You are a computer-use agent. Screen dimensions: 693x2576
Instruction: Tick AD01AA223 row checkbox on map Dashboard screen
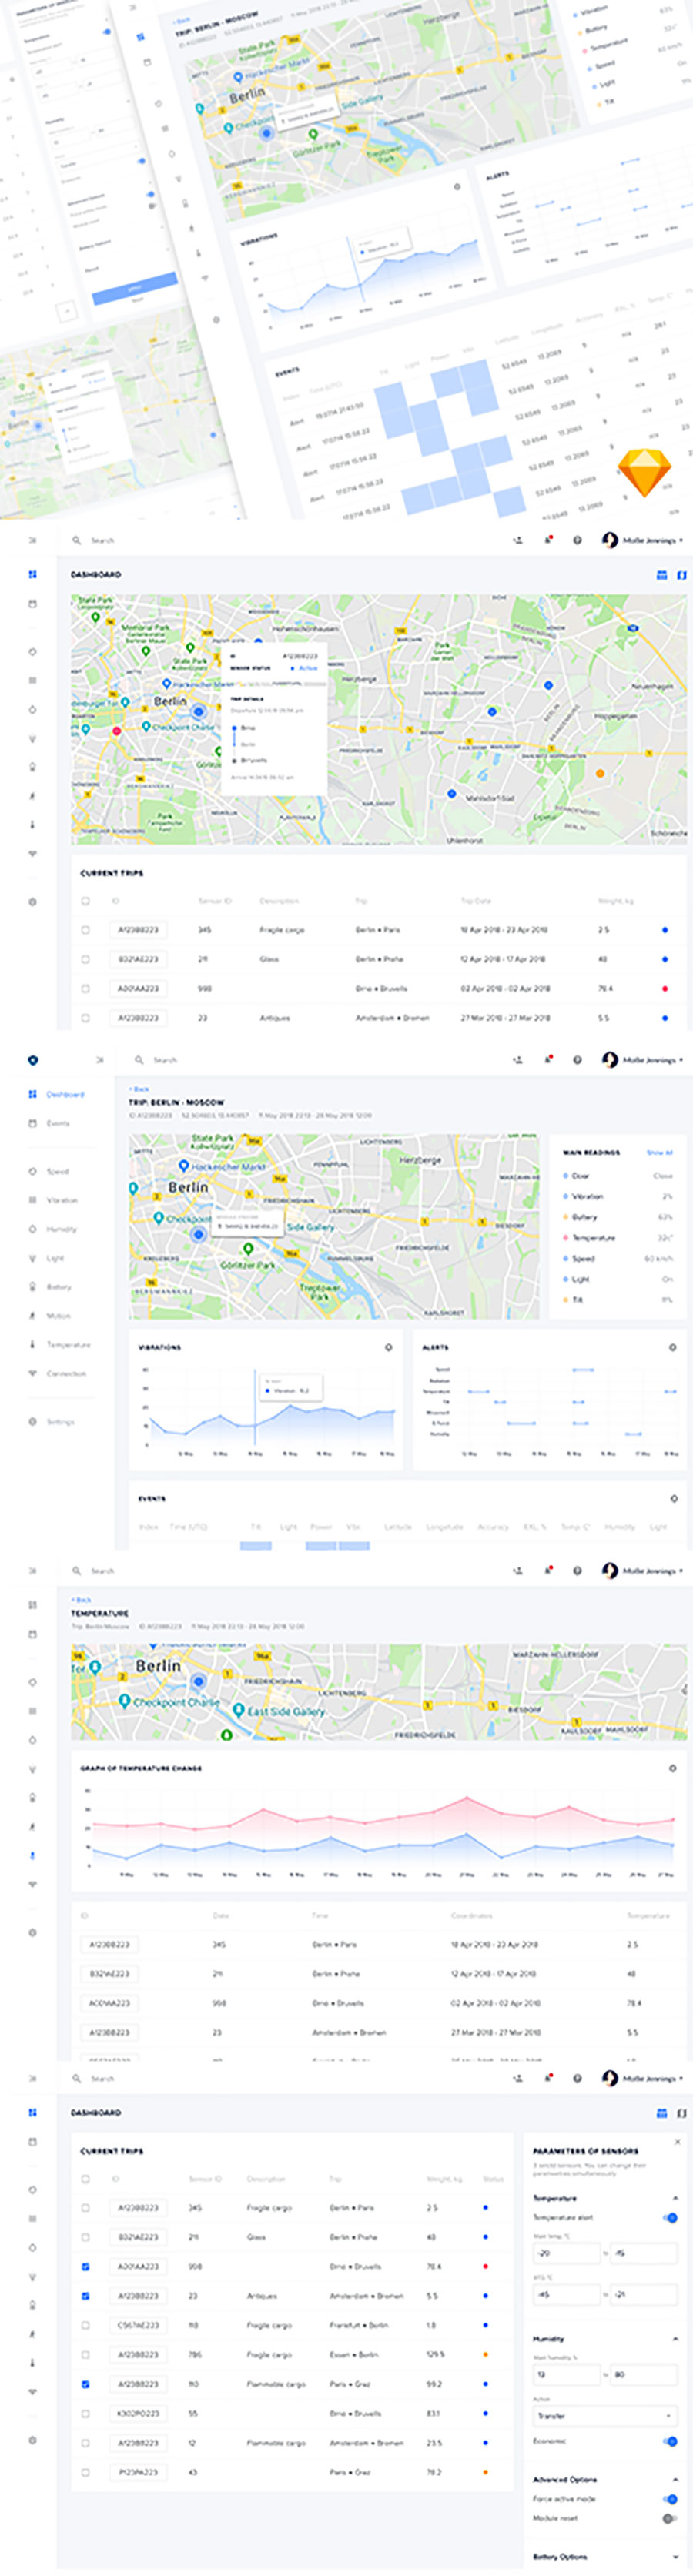(85, 988)
